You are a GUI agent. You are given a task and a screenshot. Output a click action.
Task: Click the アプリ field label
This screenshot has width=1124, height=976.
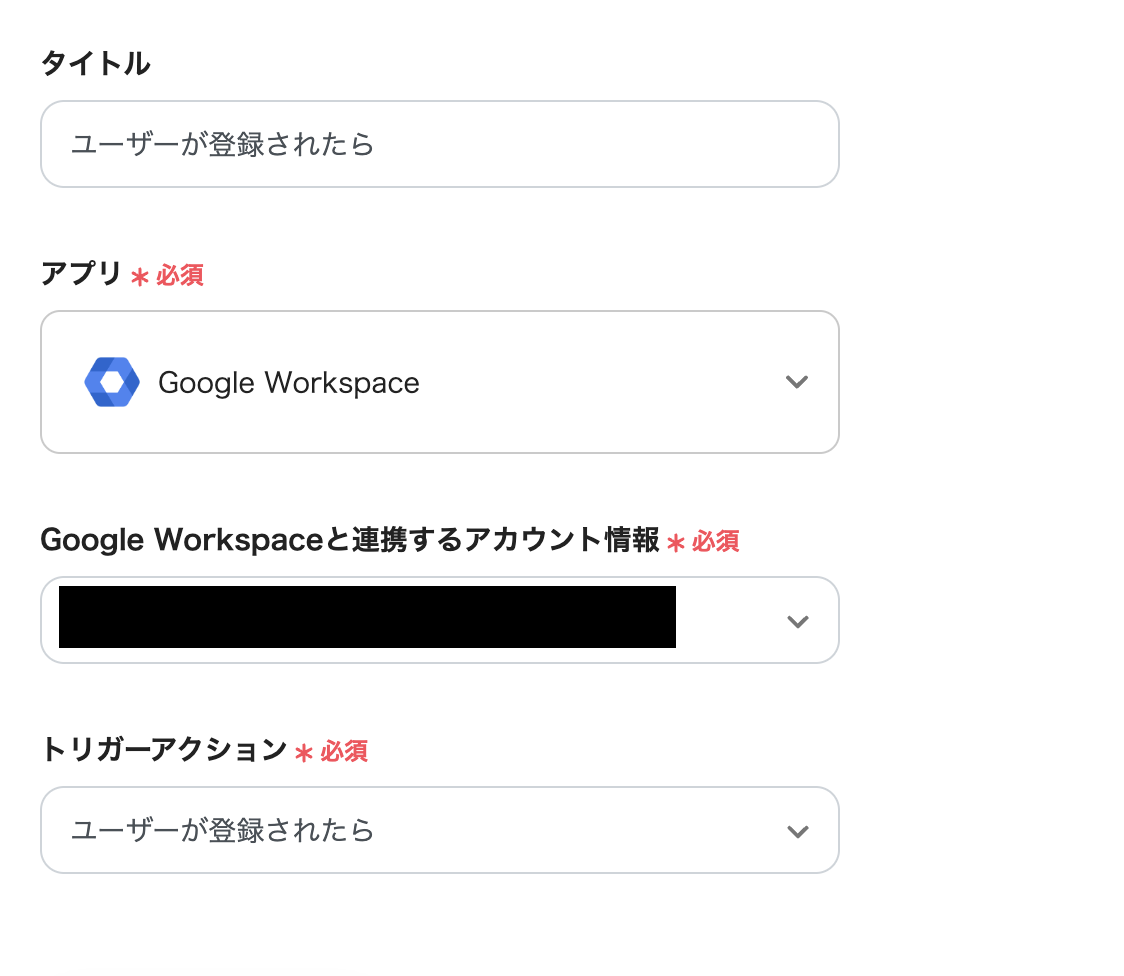81,274
